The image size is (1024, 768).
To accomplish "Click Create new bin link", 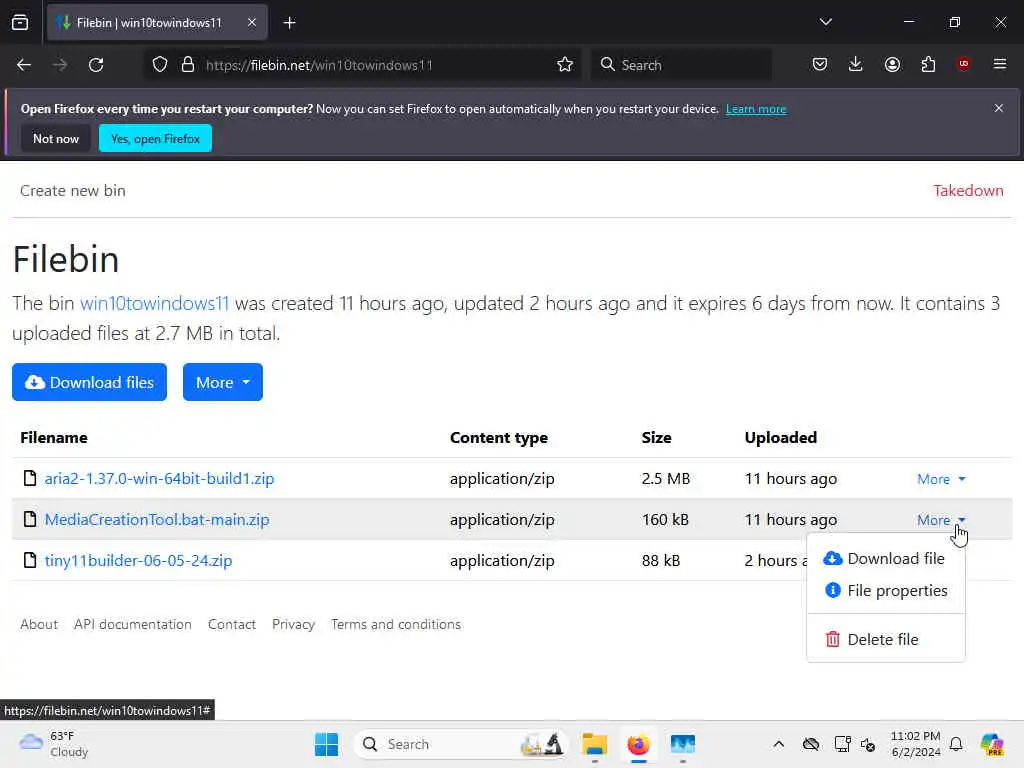I will tap(72, 191).
